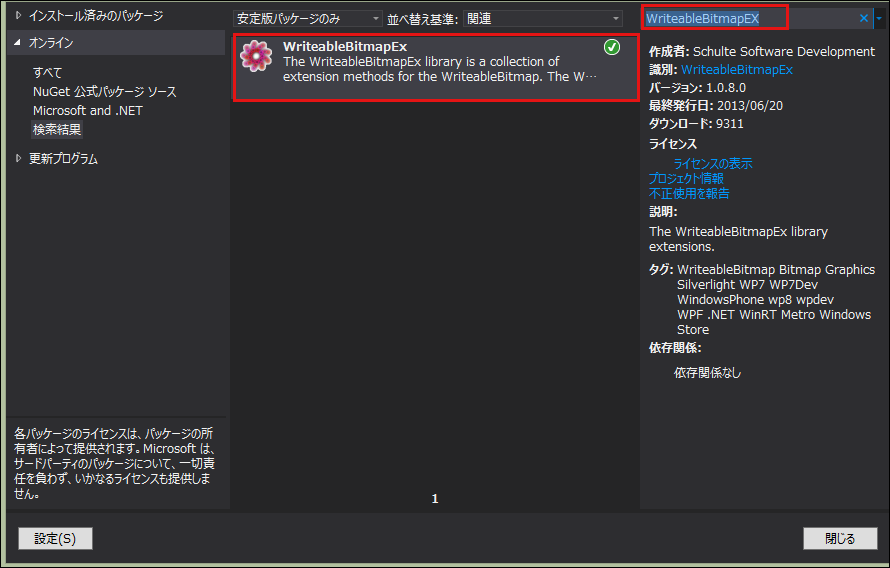Select the WriteableBitmapEx package title
Screen dimensions: 890x568
[x=345, y=47]
